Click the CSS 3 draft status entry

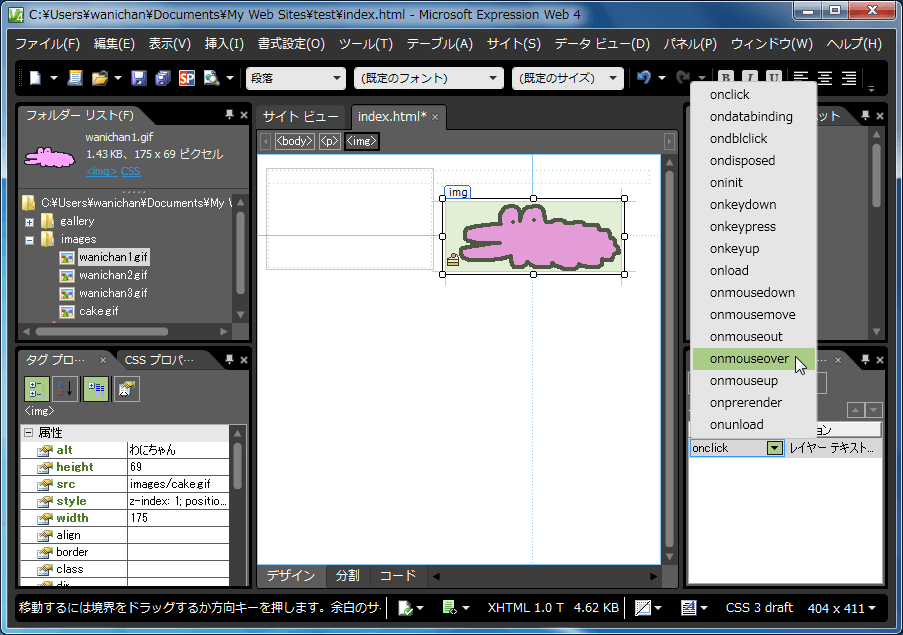pos(759,608)
